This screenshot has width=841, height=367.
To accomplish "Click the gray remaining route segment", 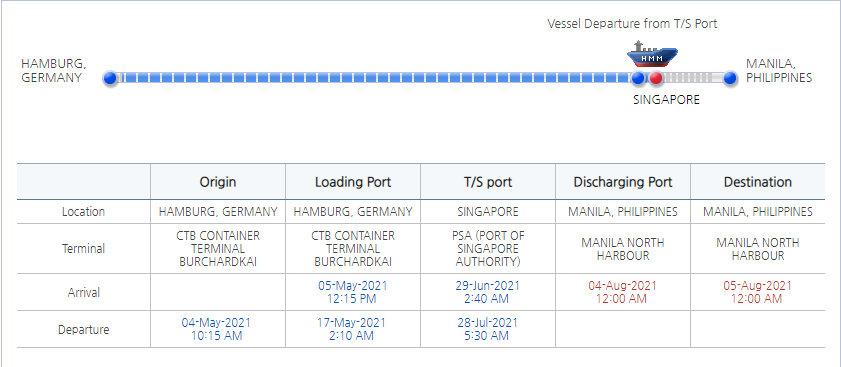I will click(692, 78).
